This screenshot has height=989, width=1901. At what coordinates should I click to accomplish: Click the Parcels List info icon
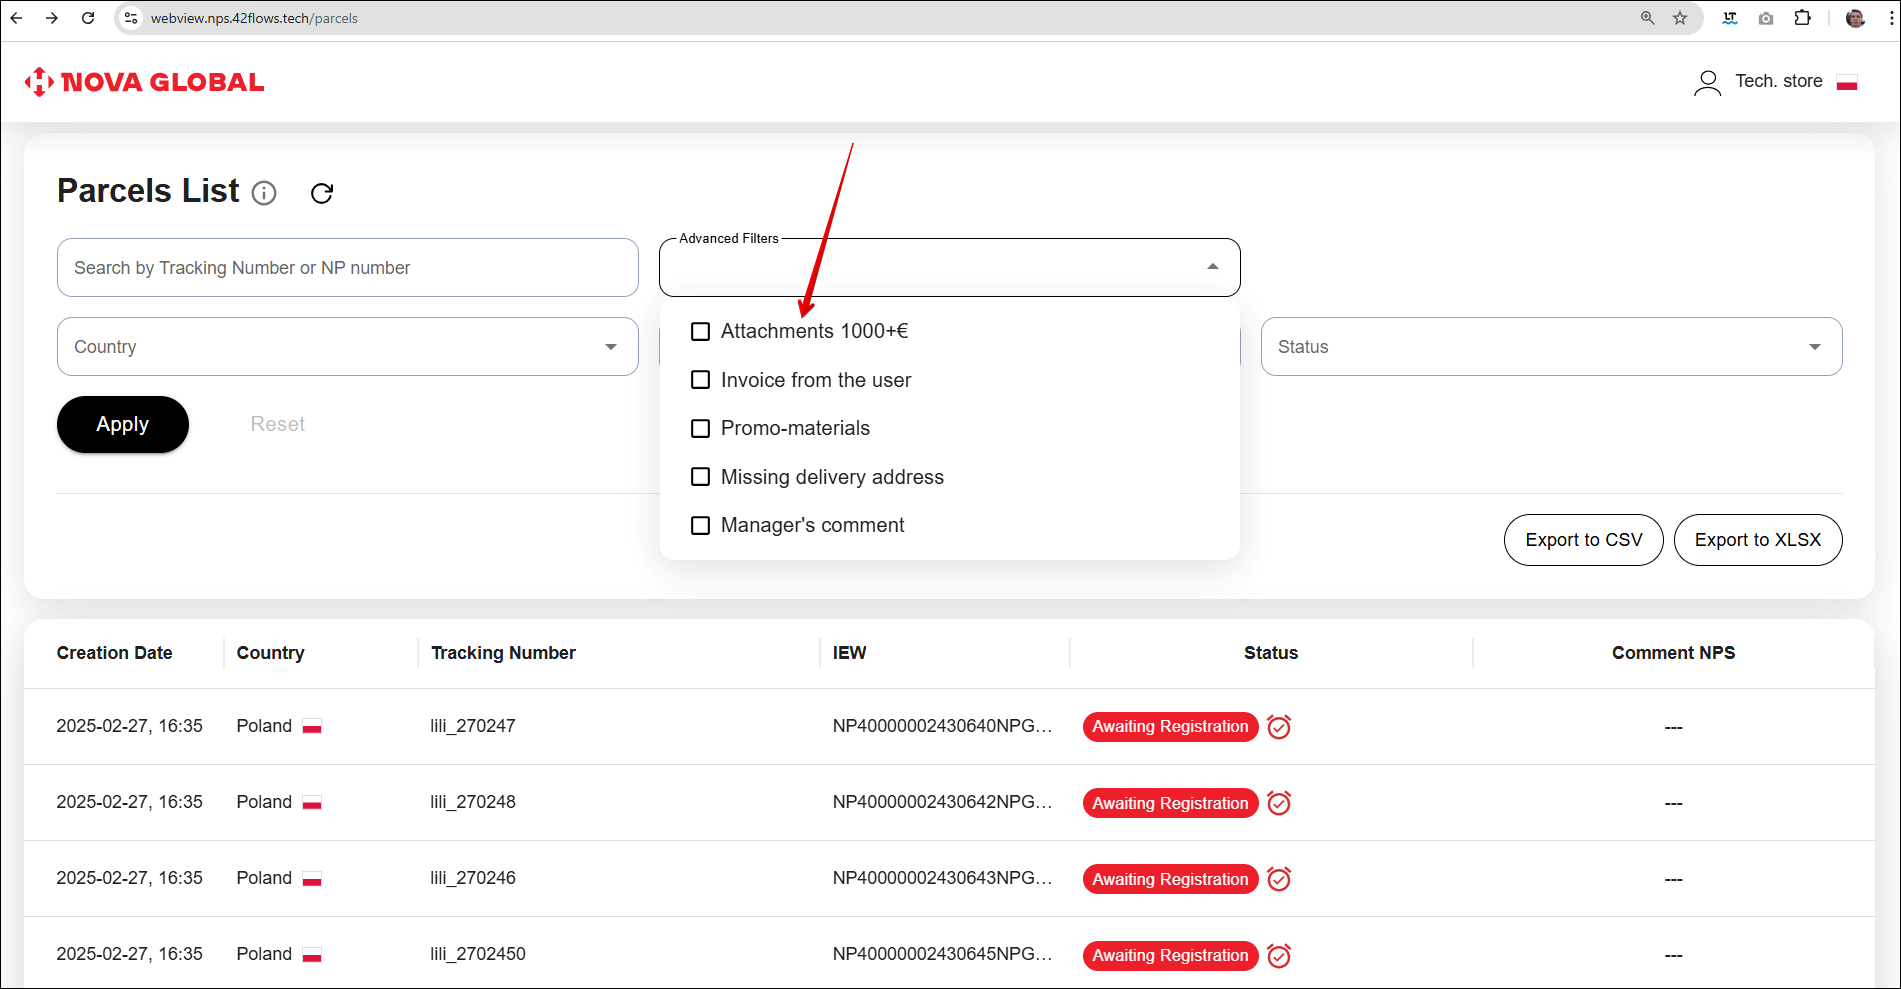(264, 193)
